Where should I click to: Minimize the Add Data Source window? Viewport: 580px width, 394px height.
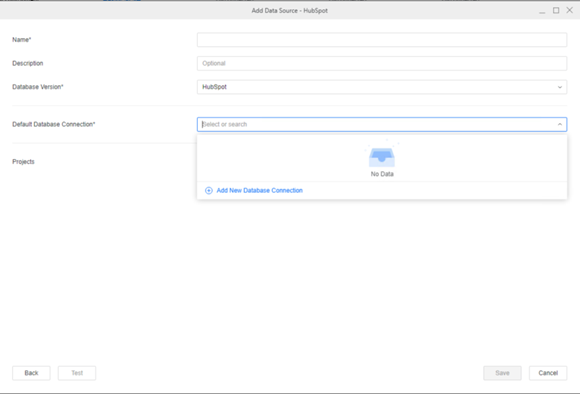click(x=542, y=11)
